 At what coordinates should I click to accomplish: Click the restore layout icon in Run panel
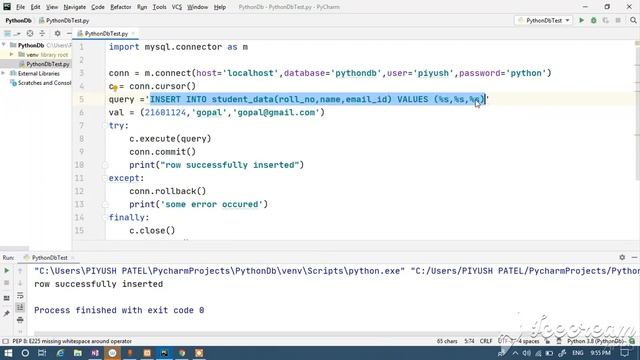7,298
